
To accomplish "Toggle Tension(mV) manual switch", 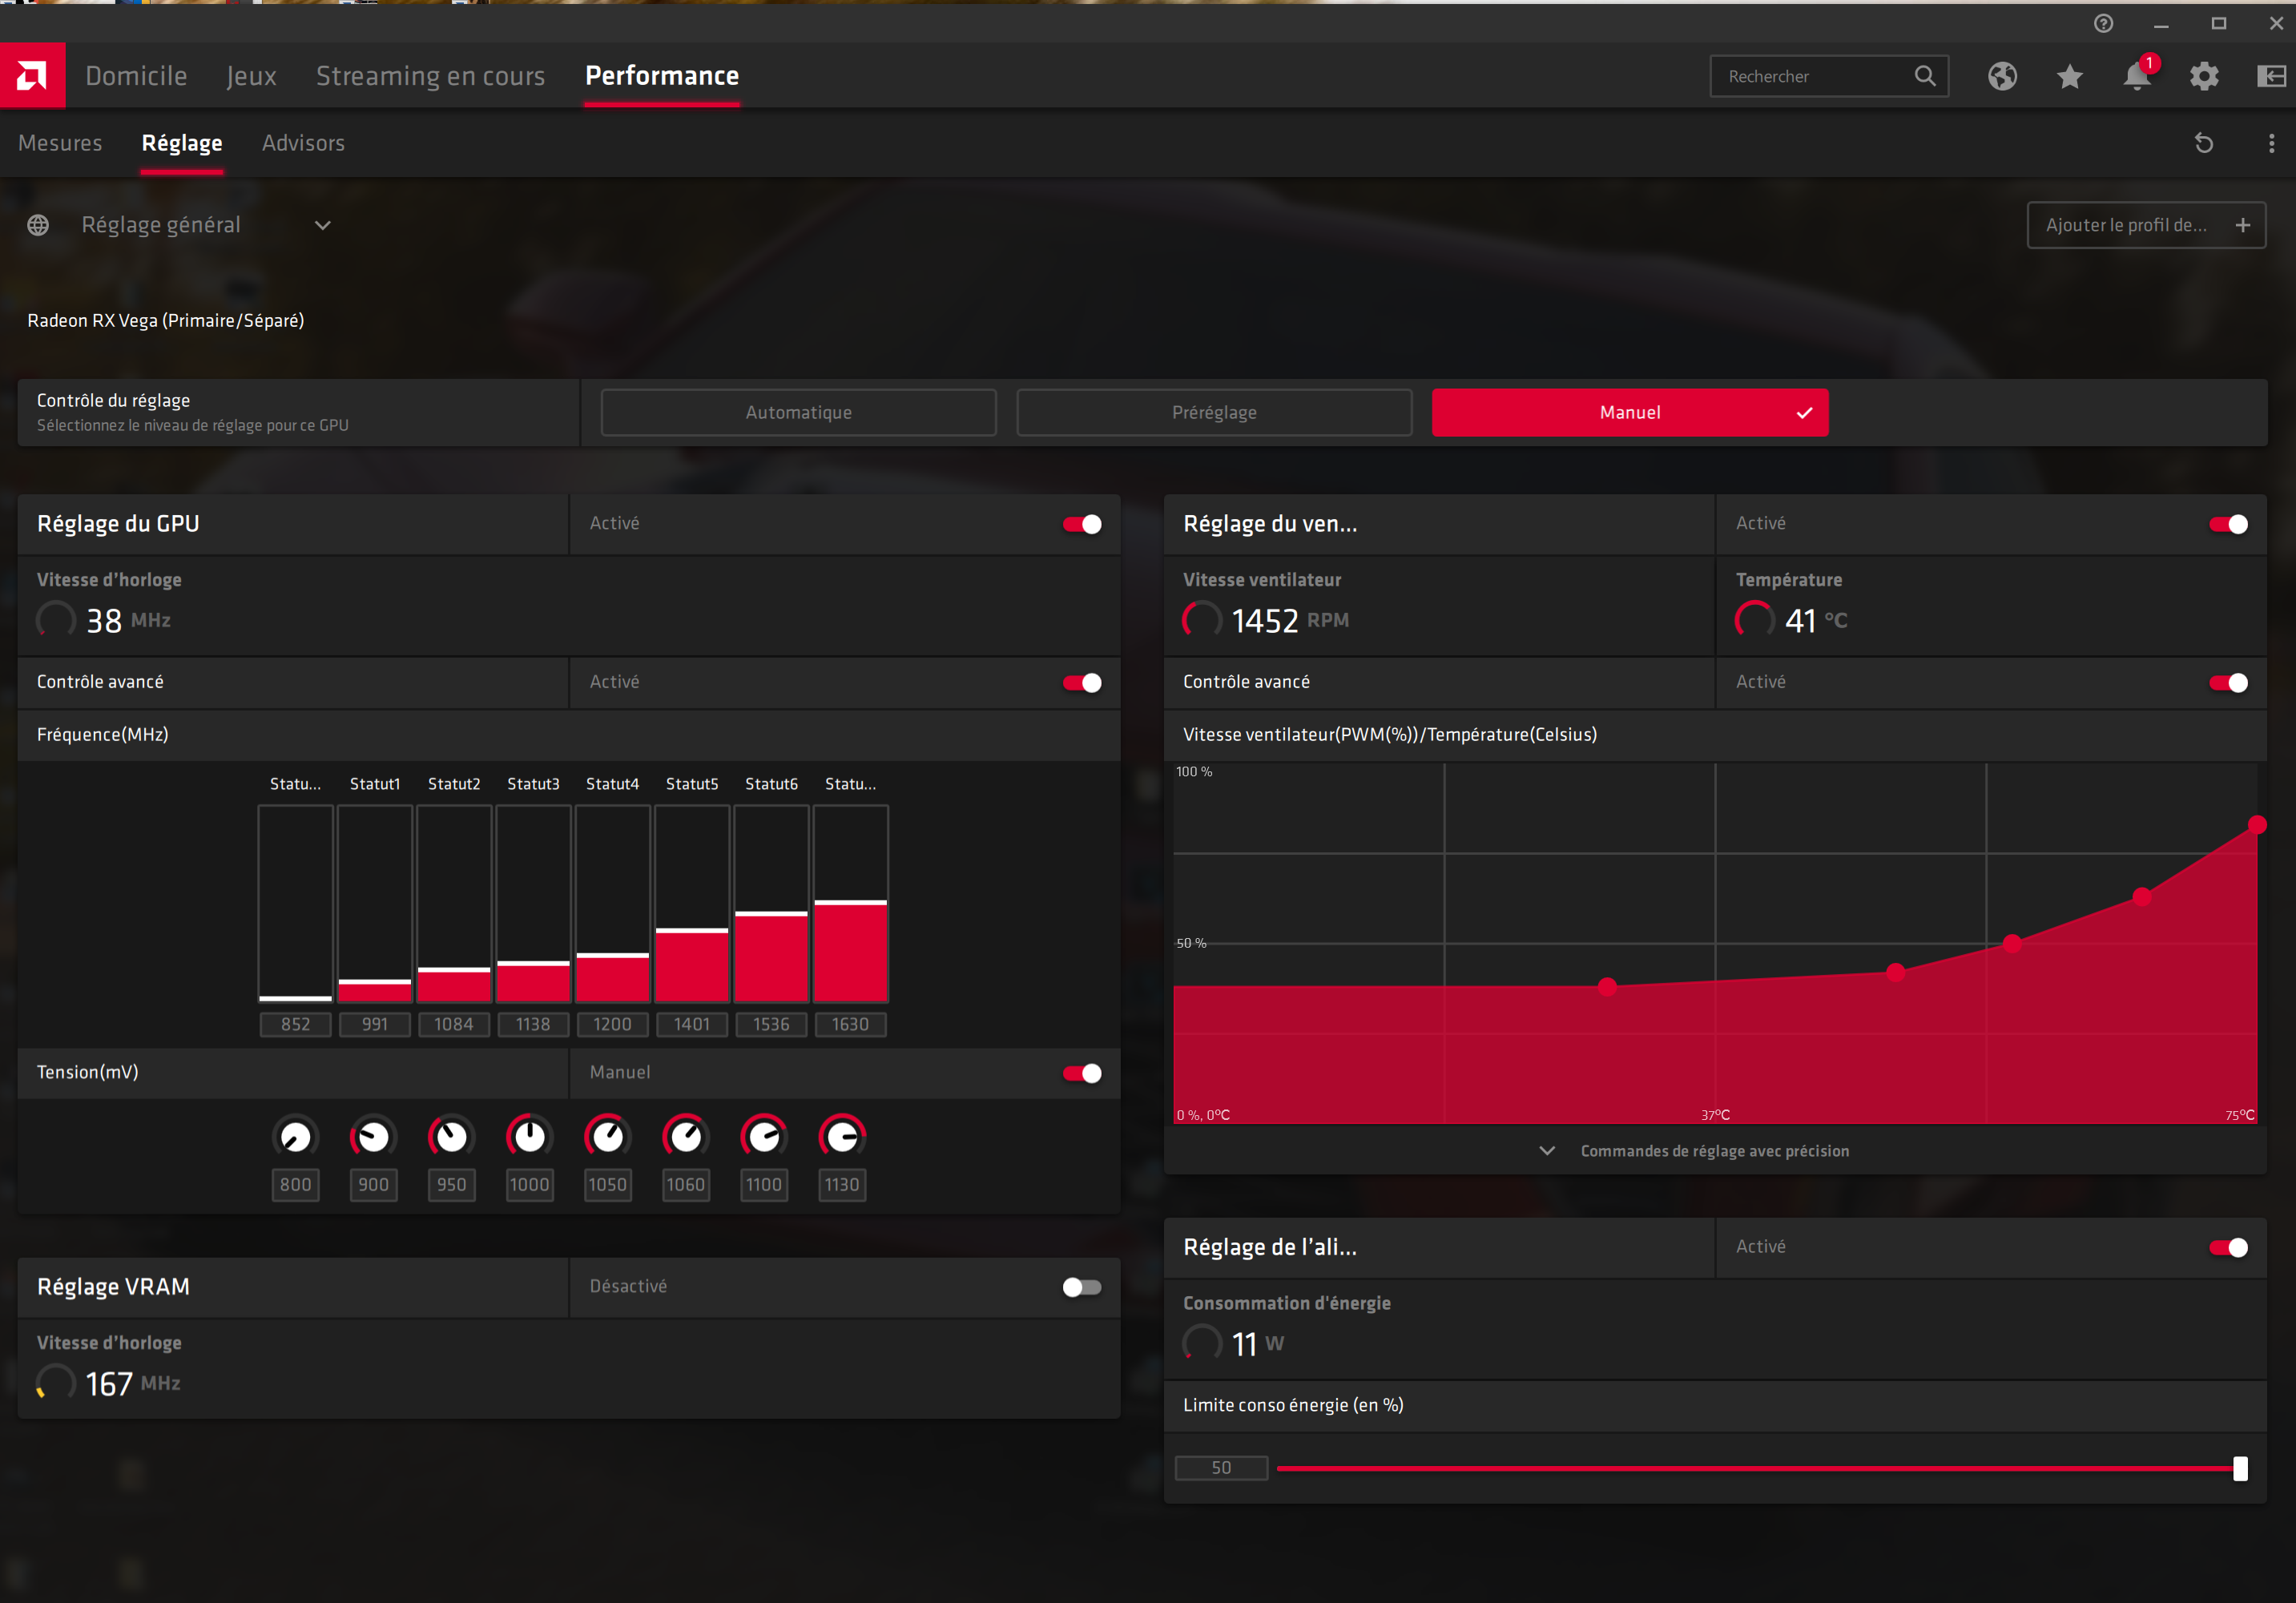I will coord(1082,1073).
